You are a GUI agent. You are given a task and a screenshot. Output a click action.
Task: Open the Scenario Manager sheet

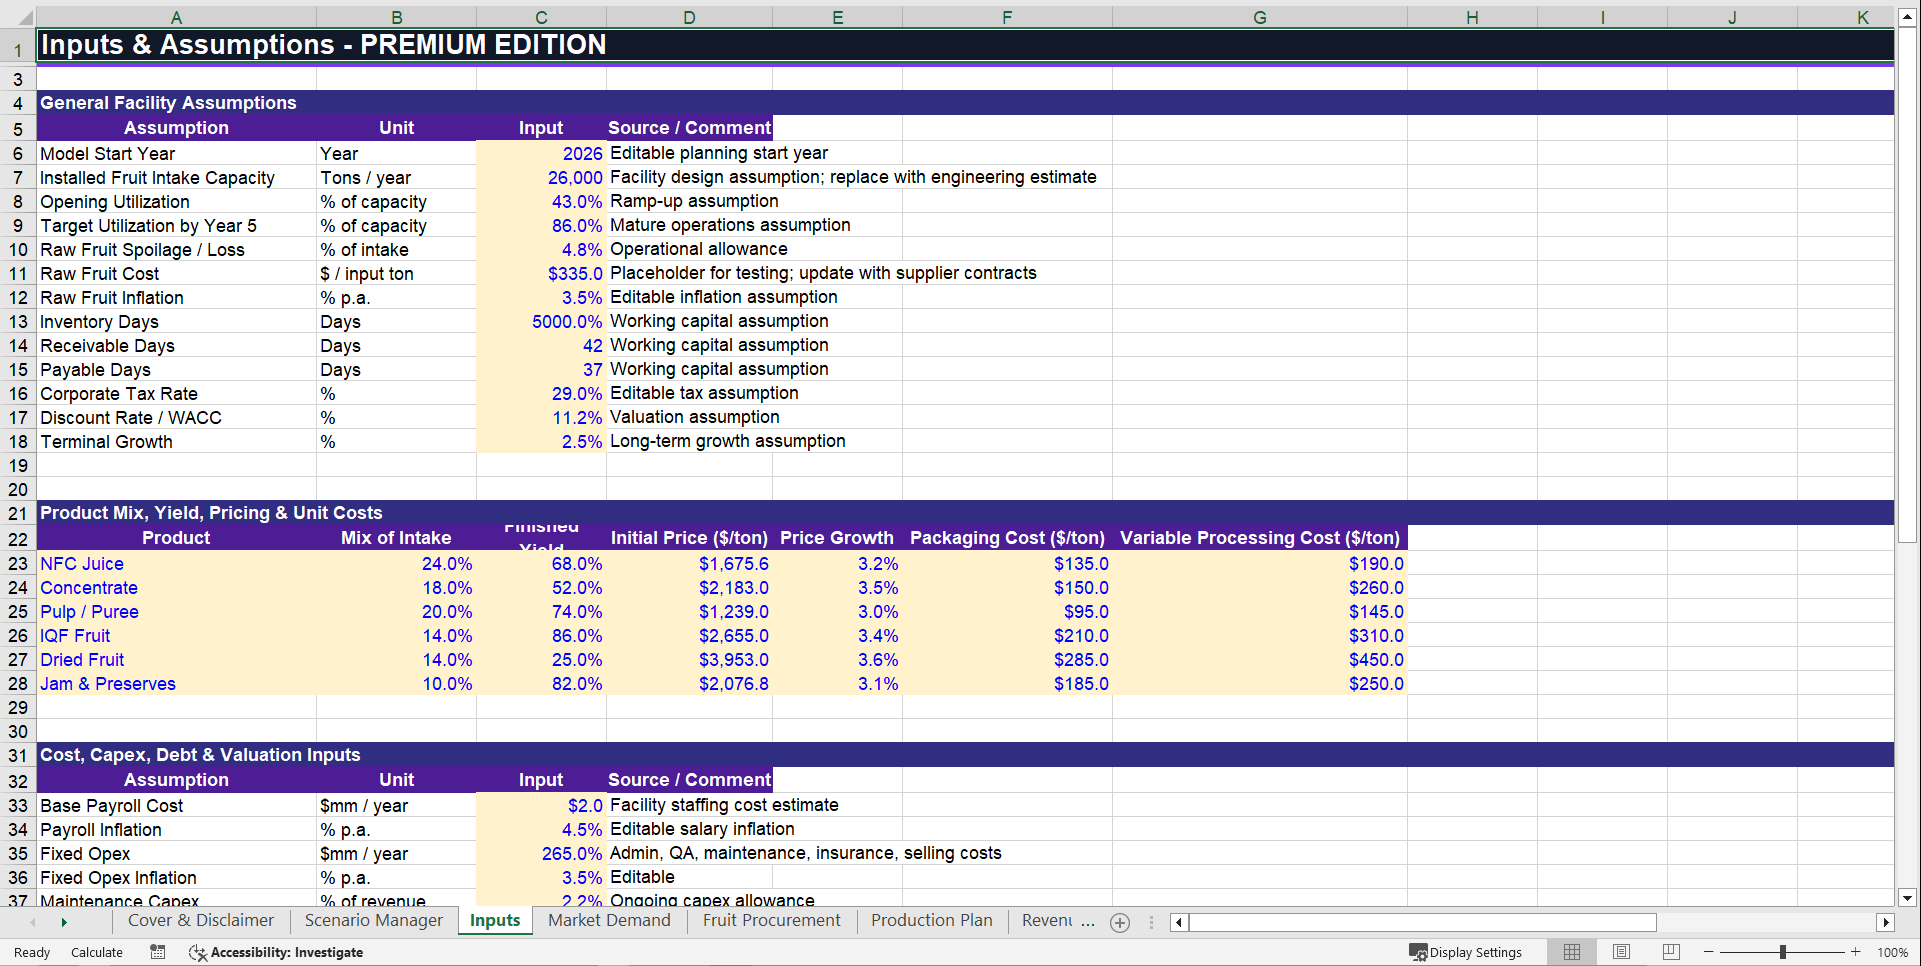[374, 921]
